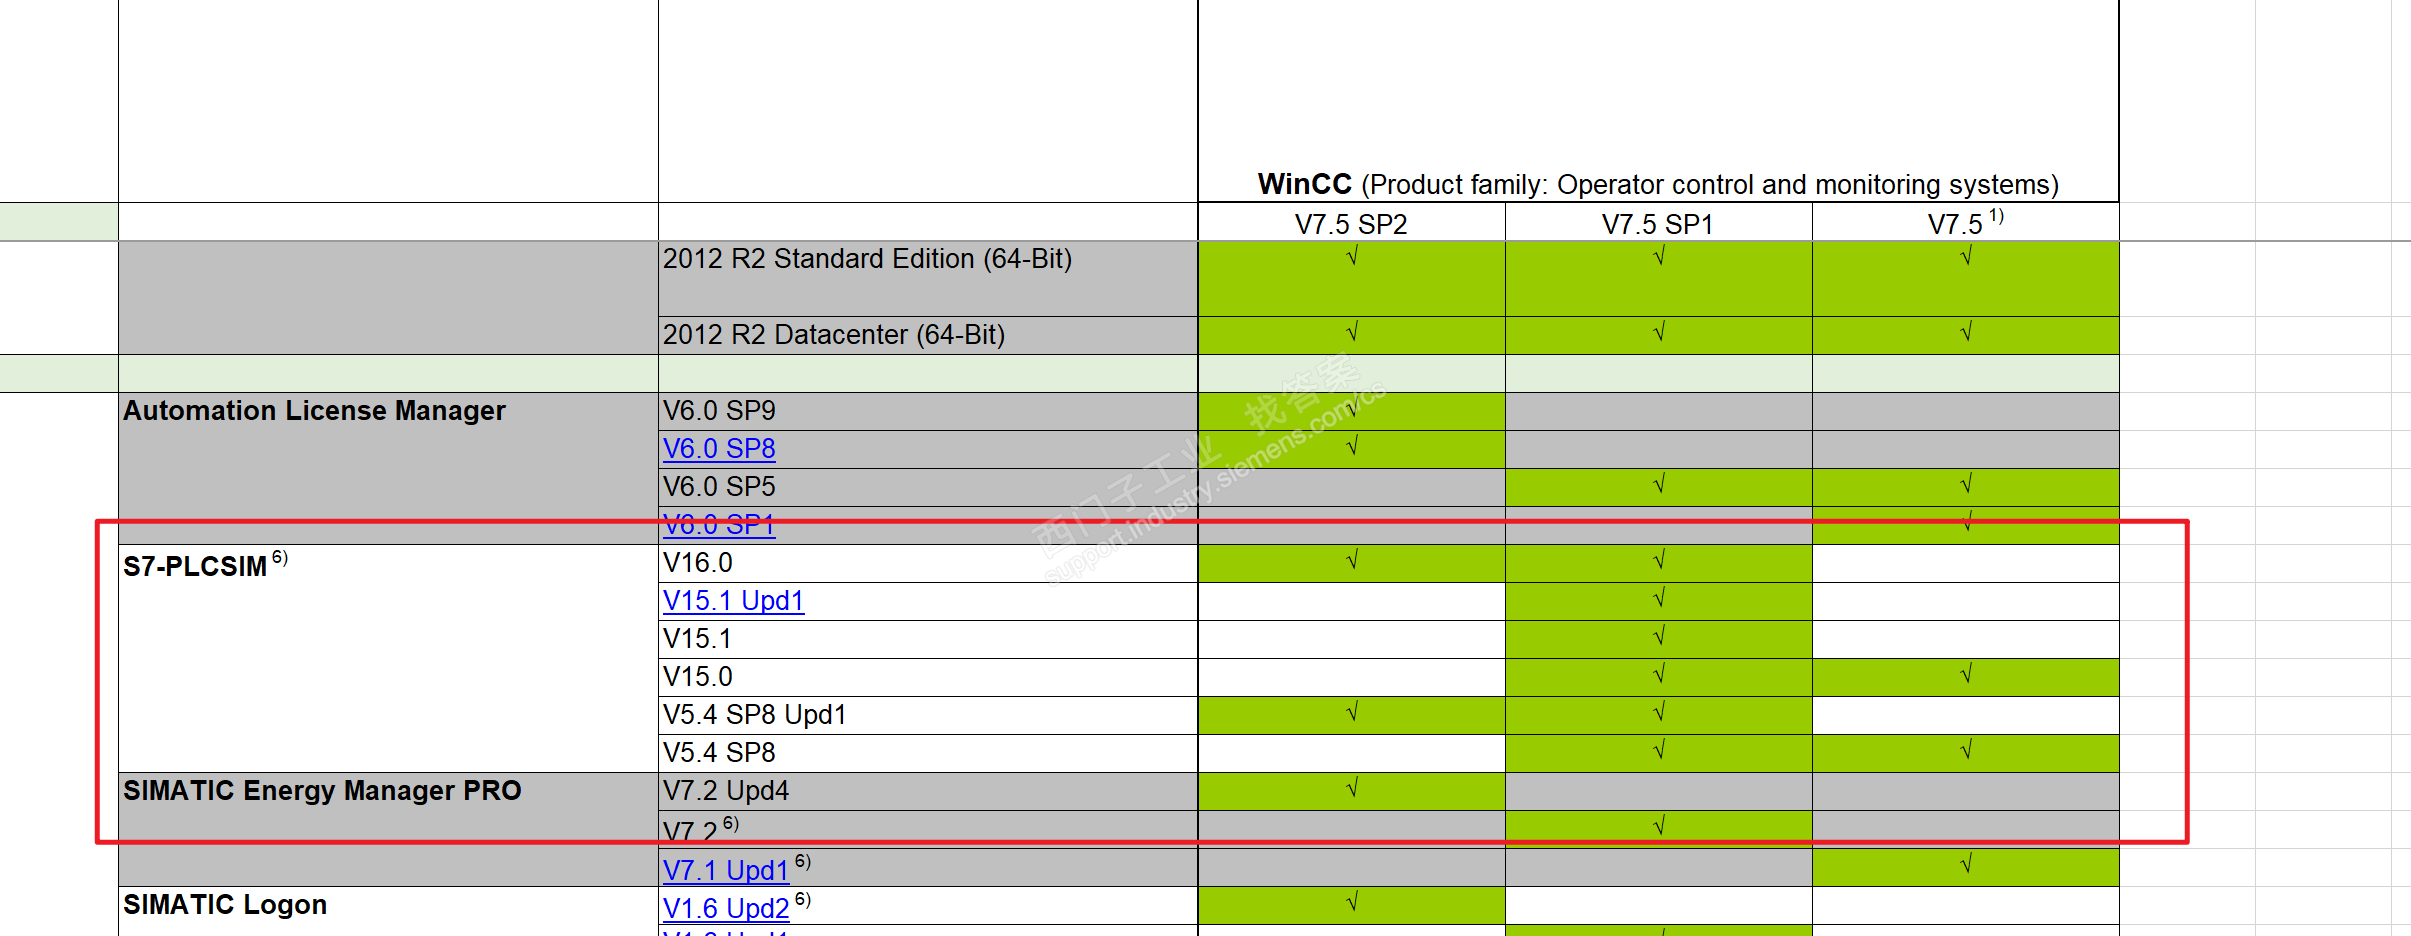Click V6.0 SP9 checkmark under V7.5 SP2
2411x936 pixels.
[1352, 411]
